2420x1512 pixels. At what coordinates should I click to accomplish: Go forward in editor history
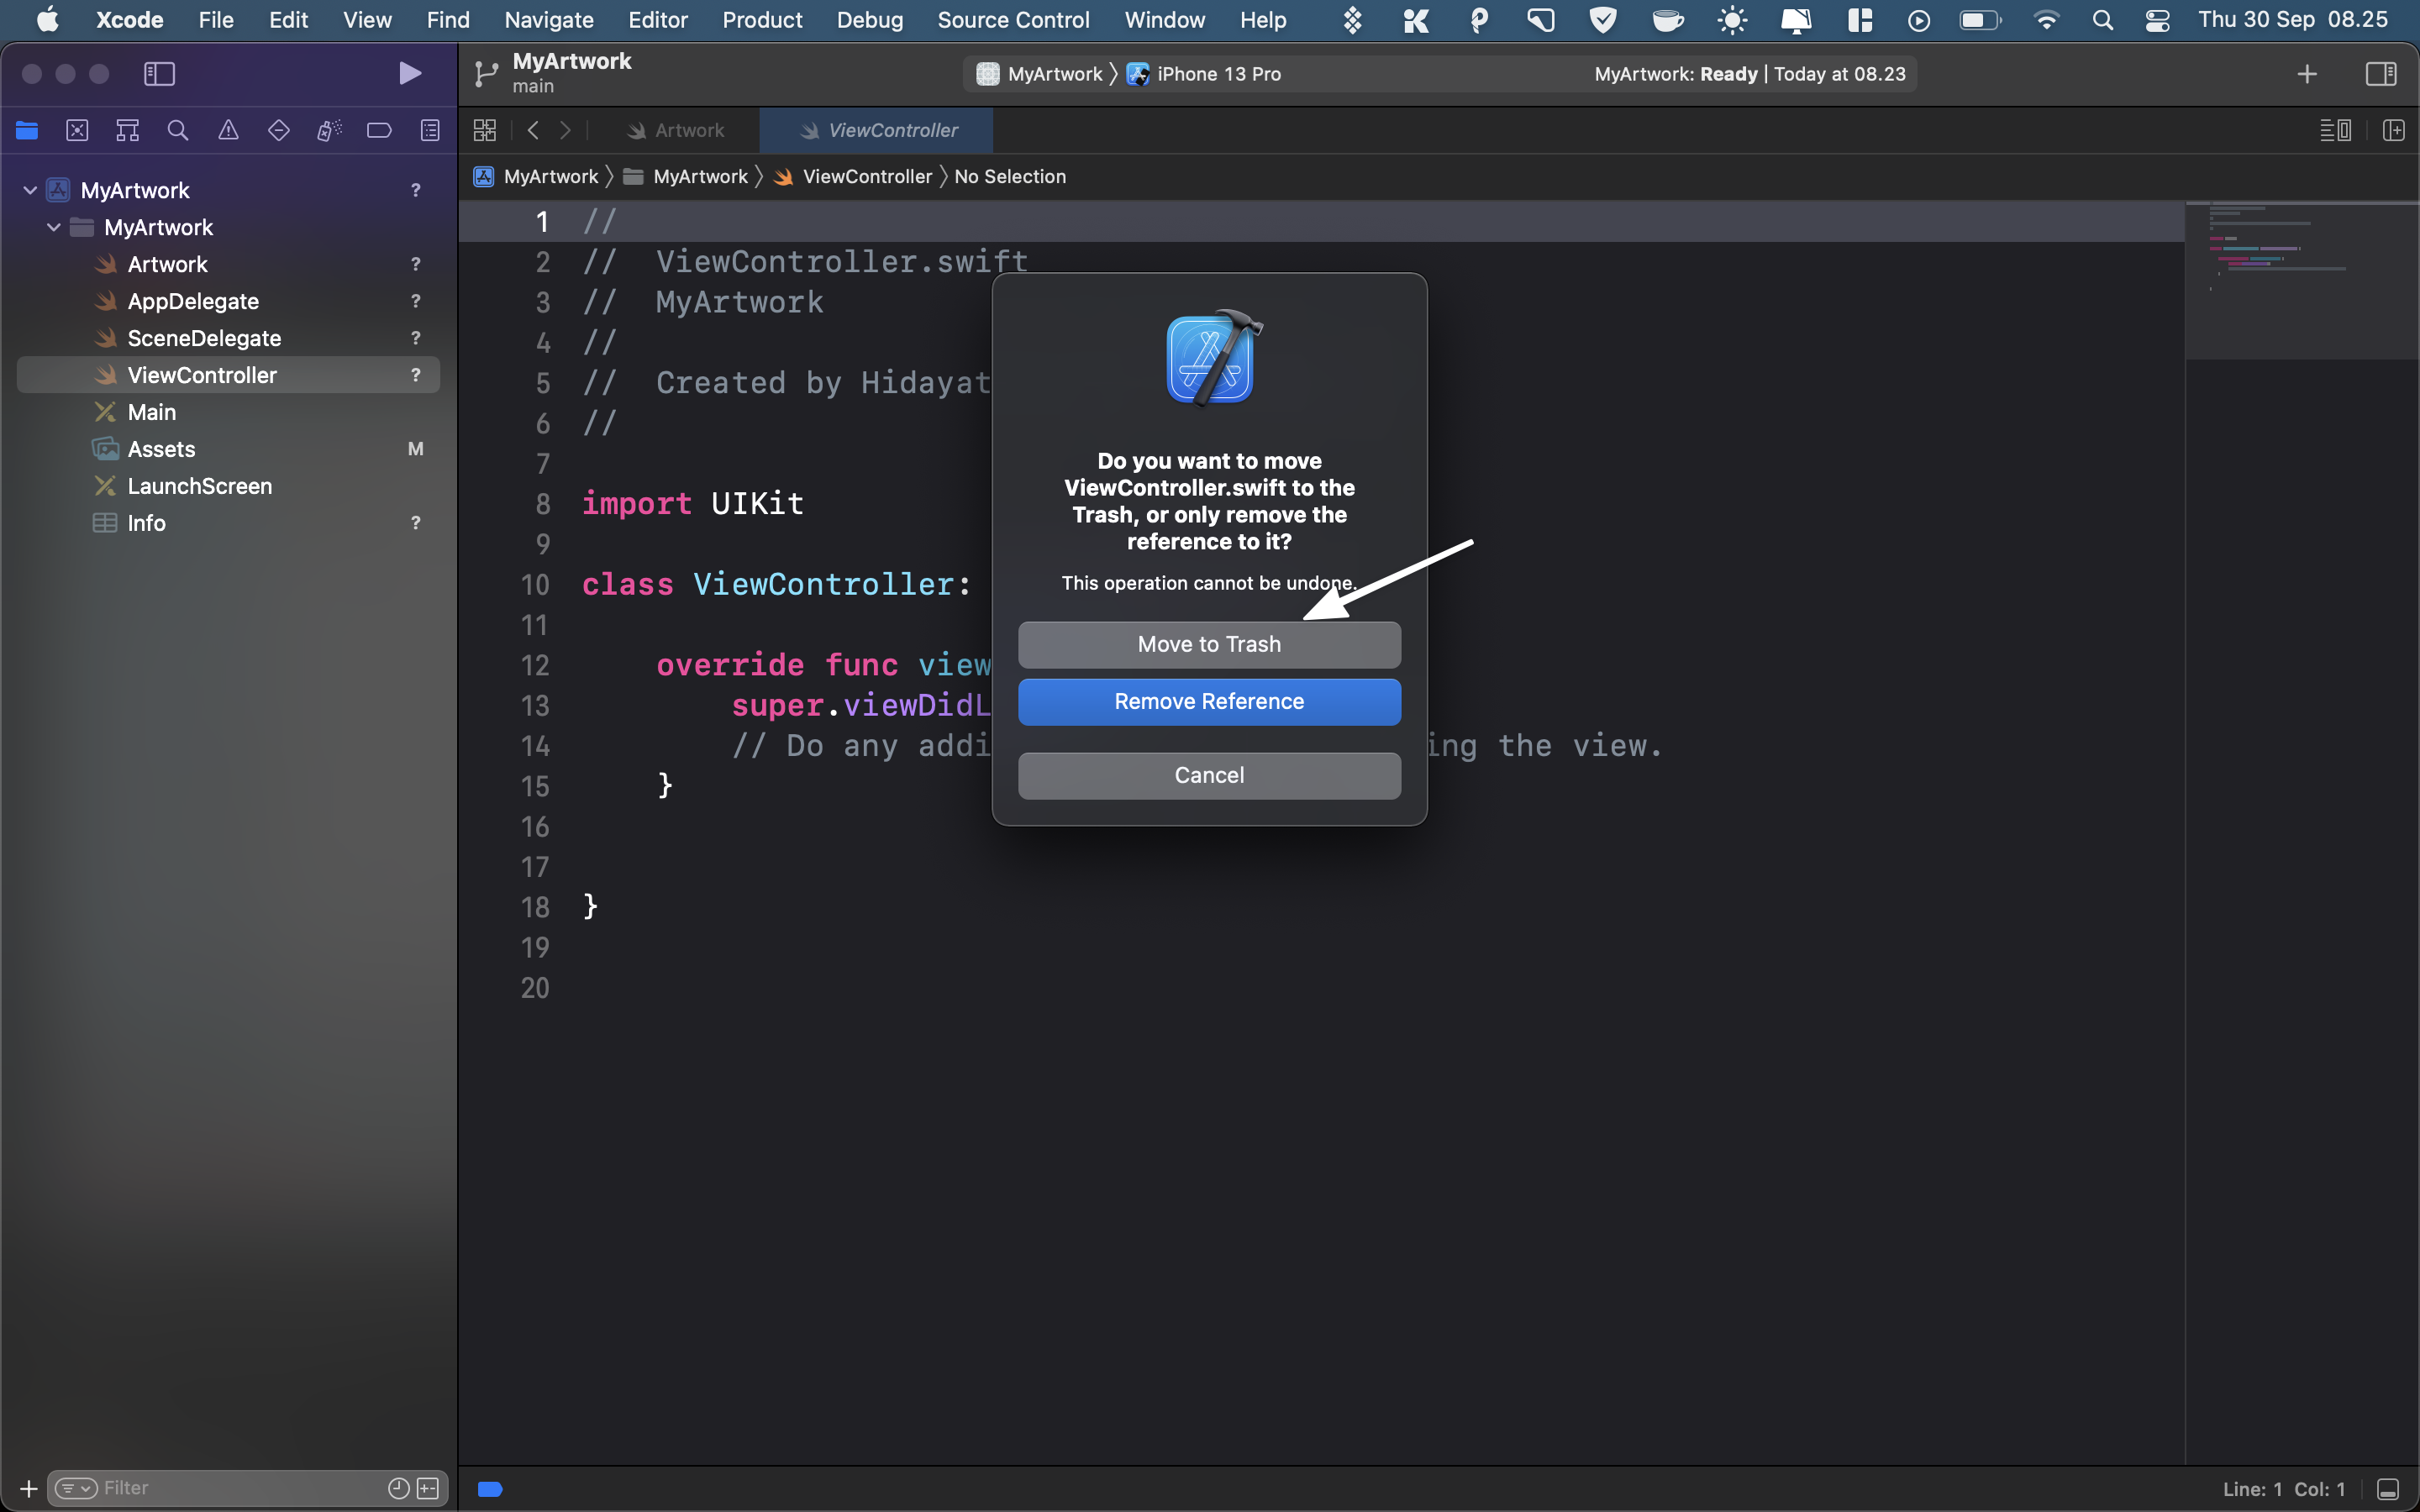(565, 130)
